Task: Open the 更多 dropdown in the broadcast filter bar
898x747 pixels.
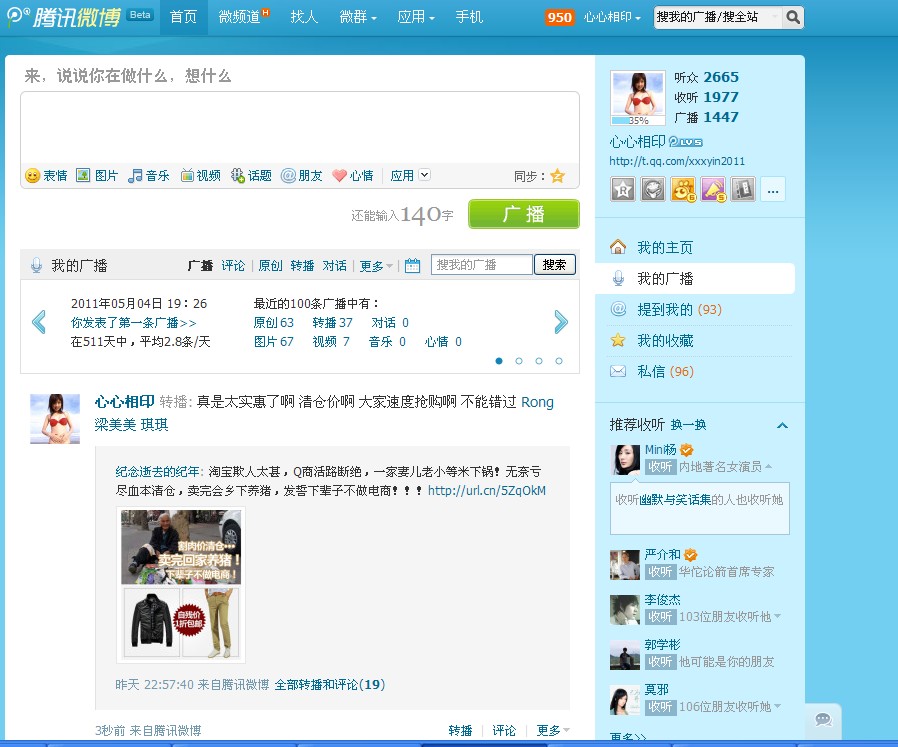Action: coord(375,266)
